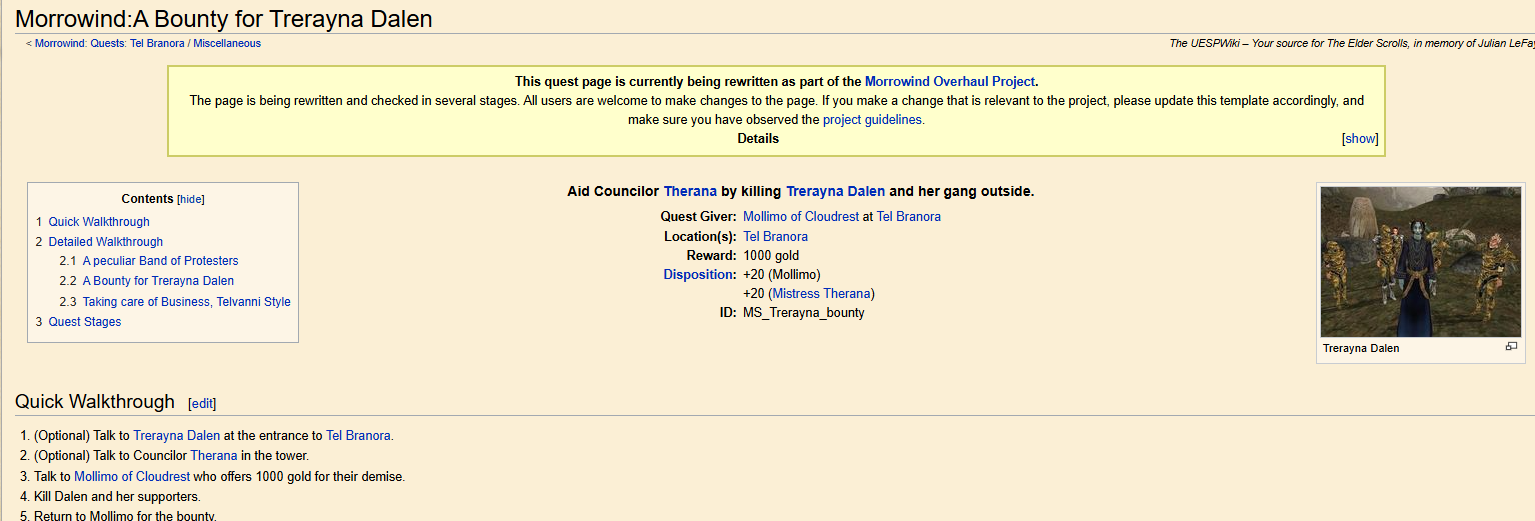Open the Mistress Therana link

point(822,294)
